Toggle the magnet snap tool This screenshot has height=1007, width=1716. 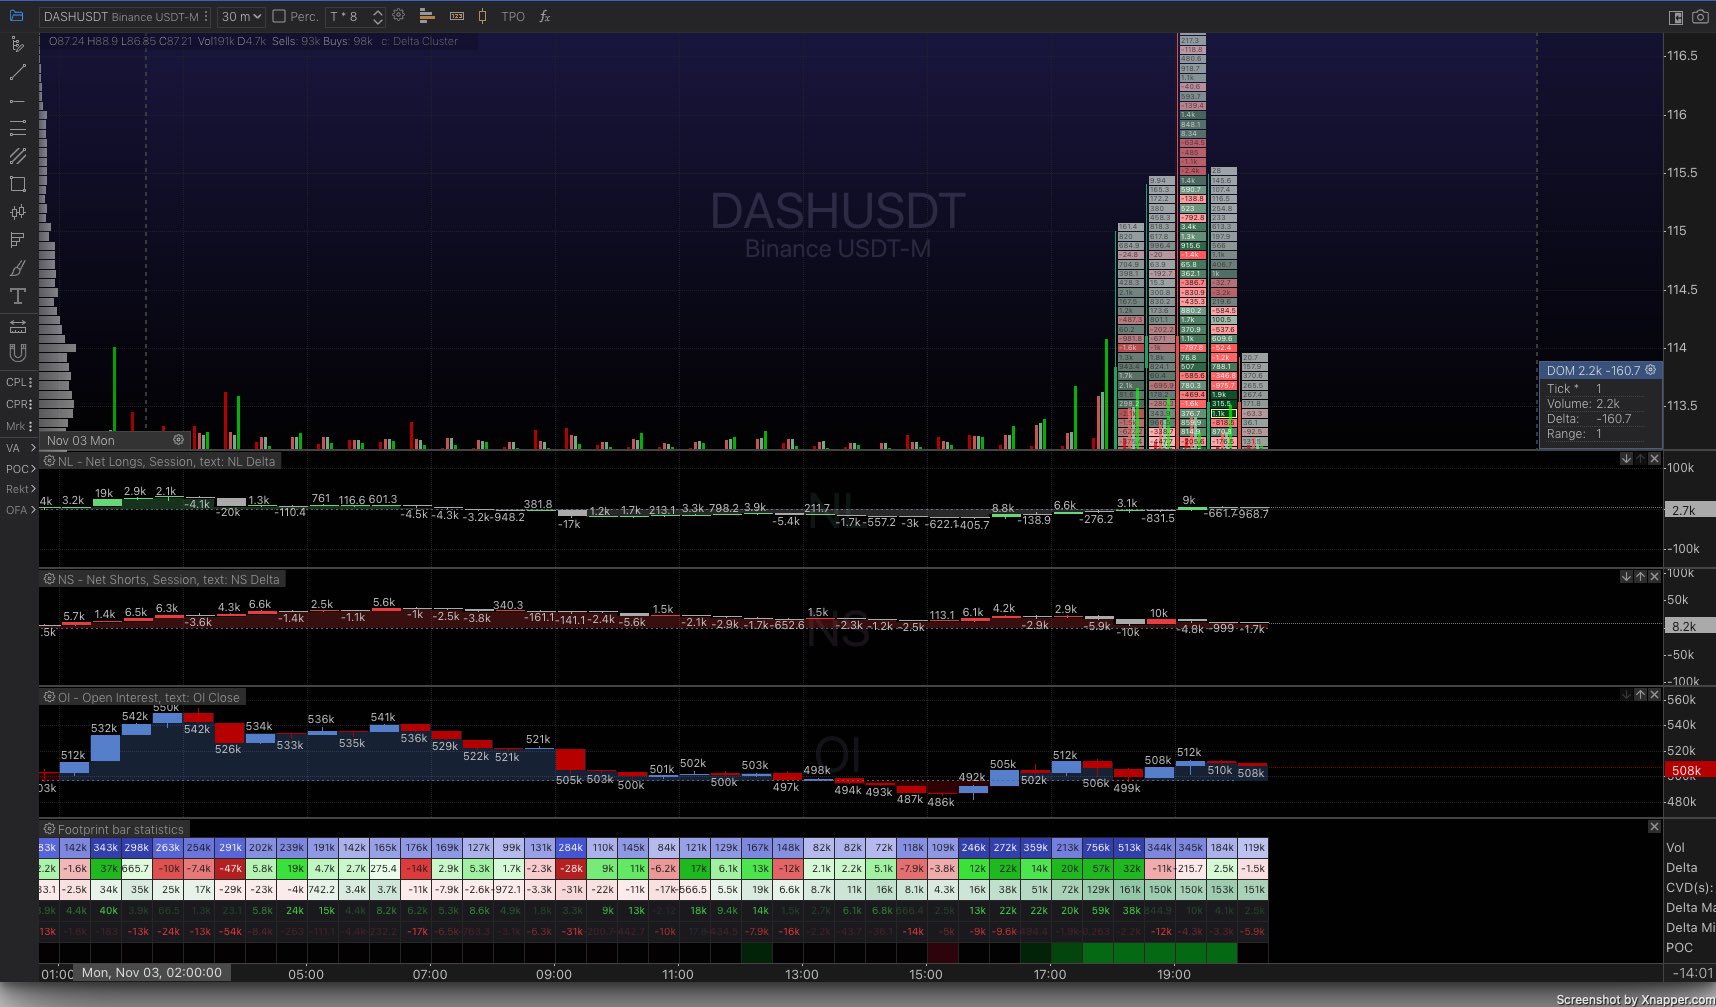(x=17, y=353)
